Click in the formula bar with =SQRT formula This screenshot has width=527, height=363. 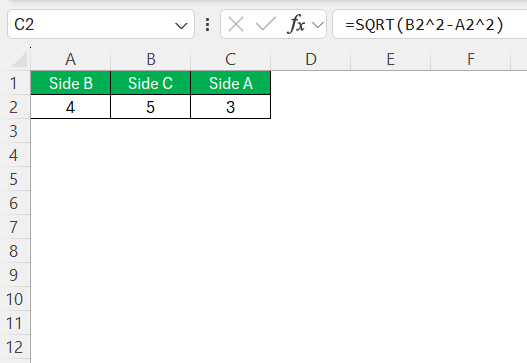coord(430,25)
